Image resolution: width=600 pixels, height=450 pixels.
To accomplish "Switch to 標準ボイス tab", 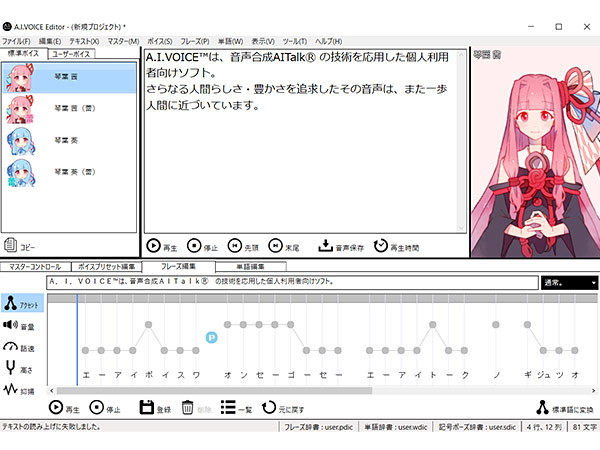I will coord(24,53).
